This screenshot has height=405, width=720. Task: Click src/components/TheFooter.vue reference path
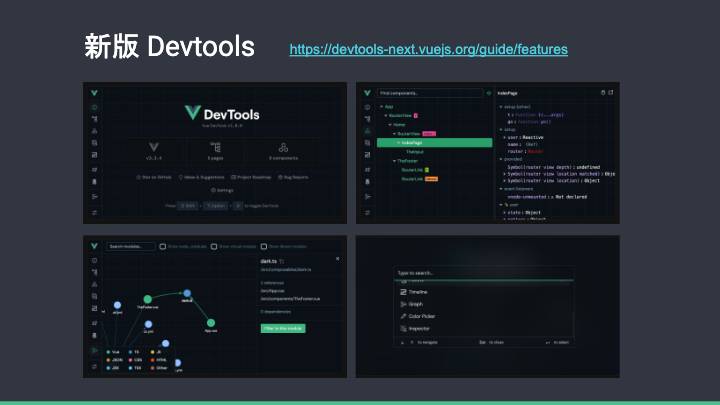pyautogui.click(x=290, y=299)
